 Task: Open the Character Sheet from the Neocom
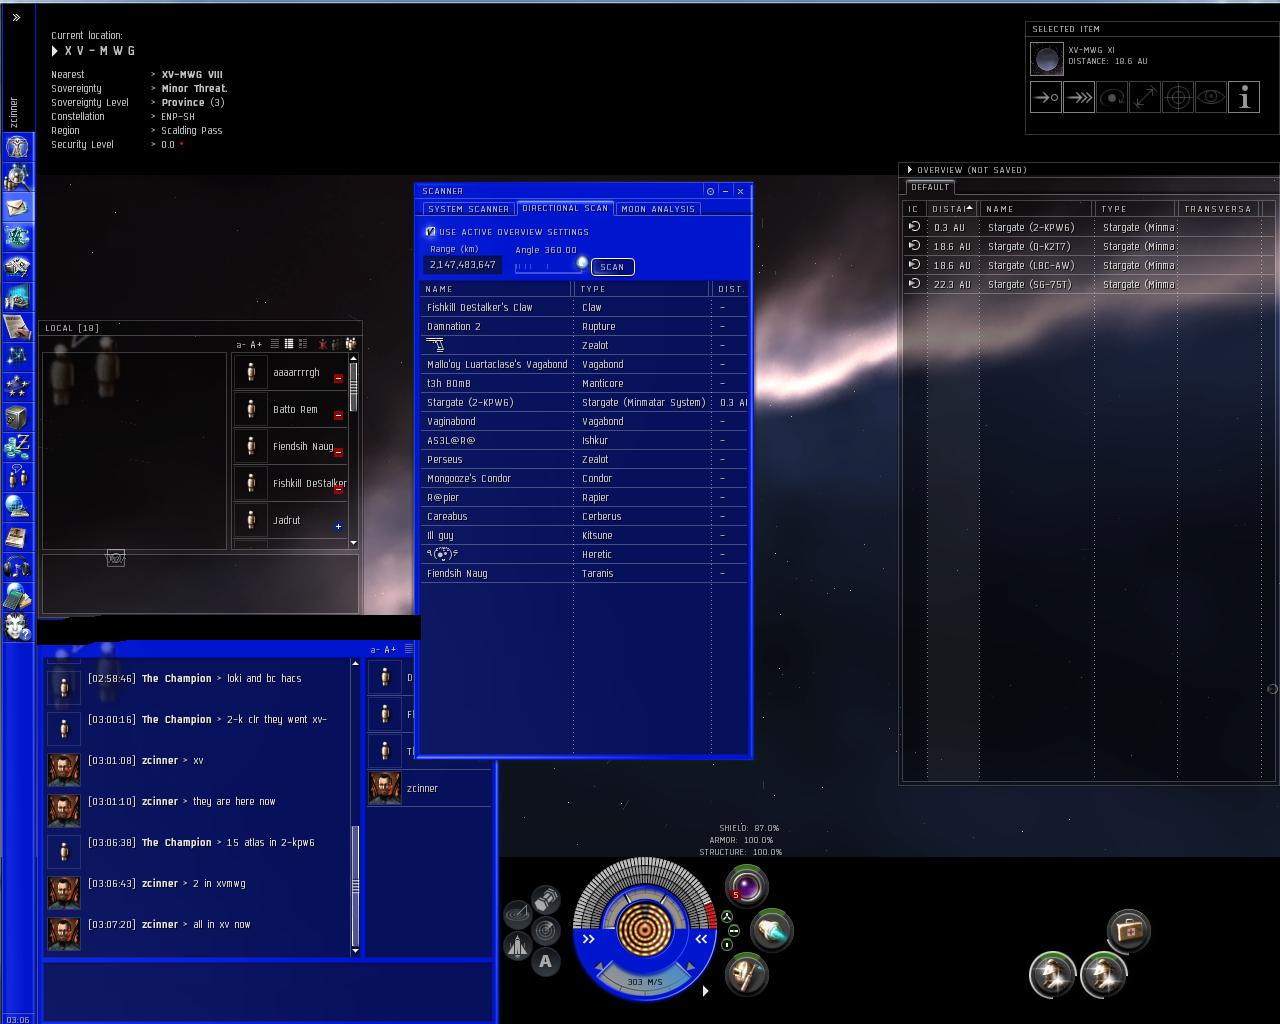(x=17, y=147)
